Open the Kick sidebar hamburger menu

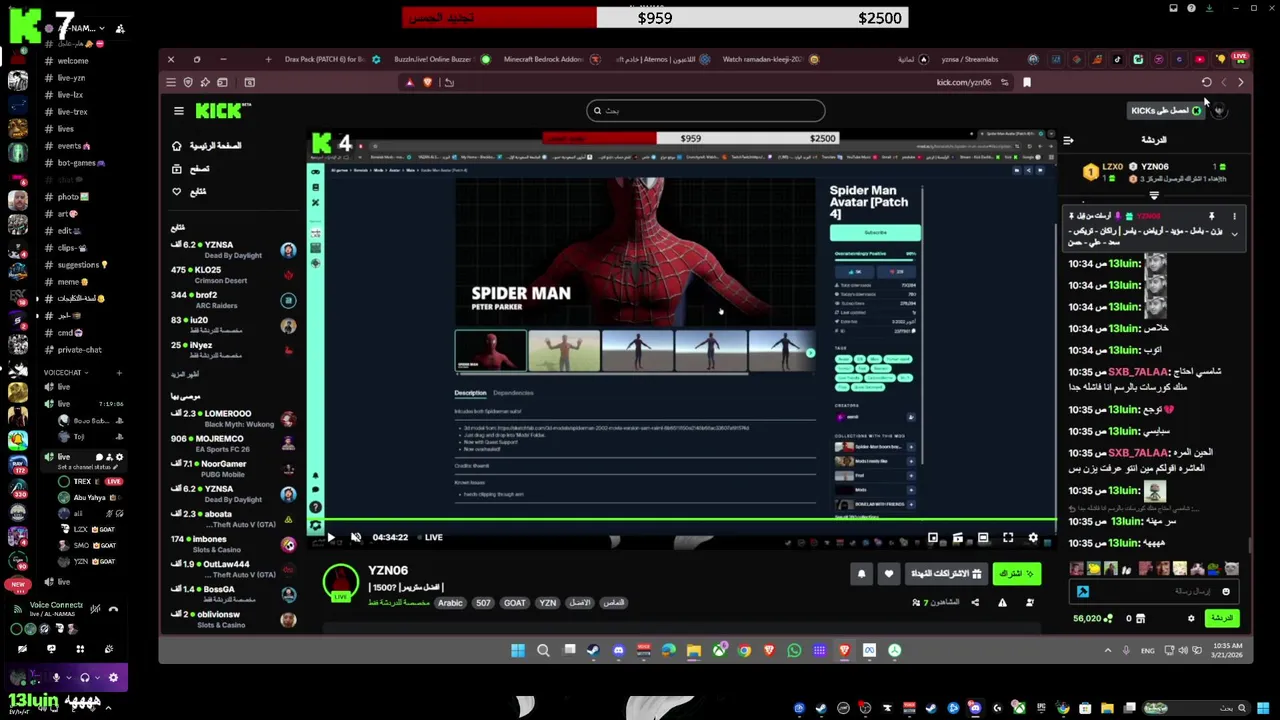(179, 111)
